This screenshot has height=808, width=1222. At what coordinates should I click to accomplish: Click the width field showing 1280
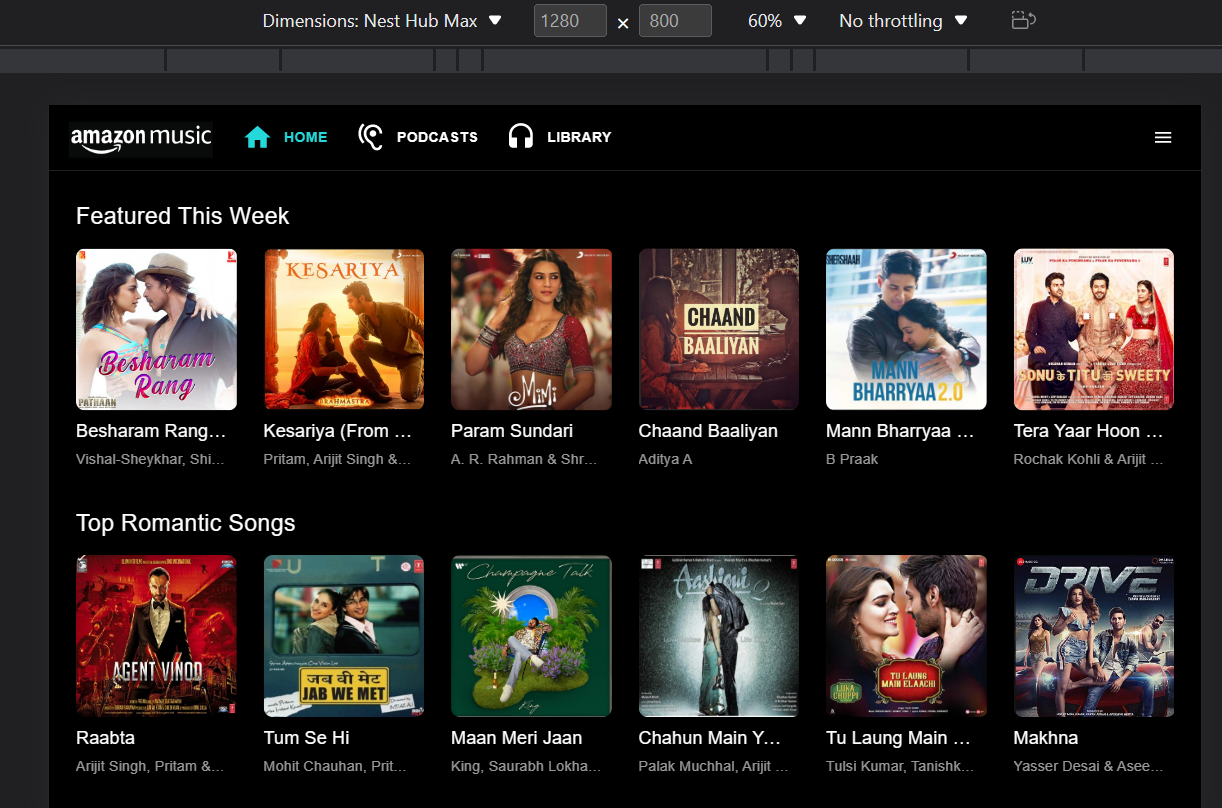570,20
